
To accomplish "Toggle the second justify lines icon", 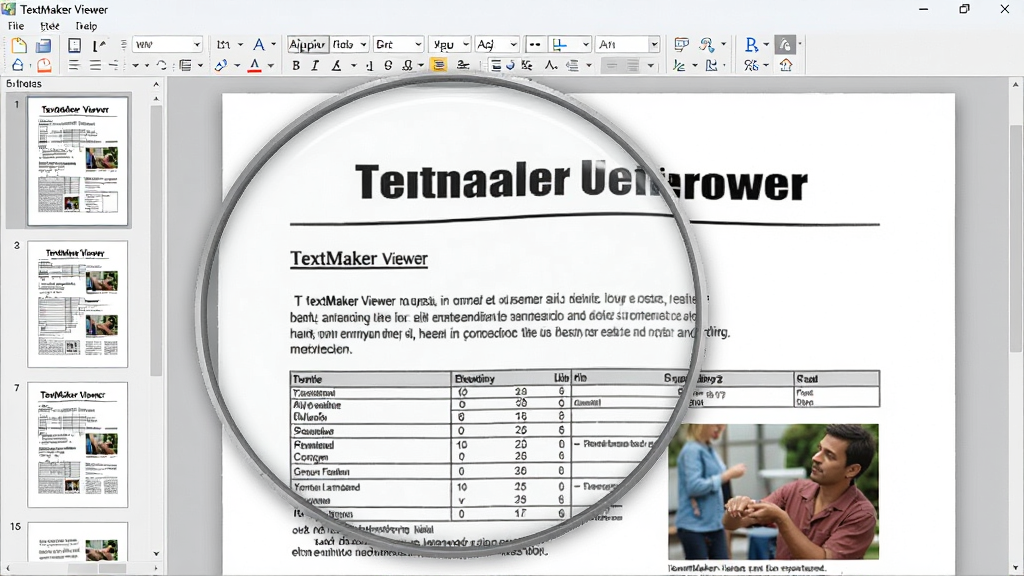I will [95, 65].
